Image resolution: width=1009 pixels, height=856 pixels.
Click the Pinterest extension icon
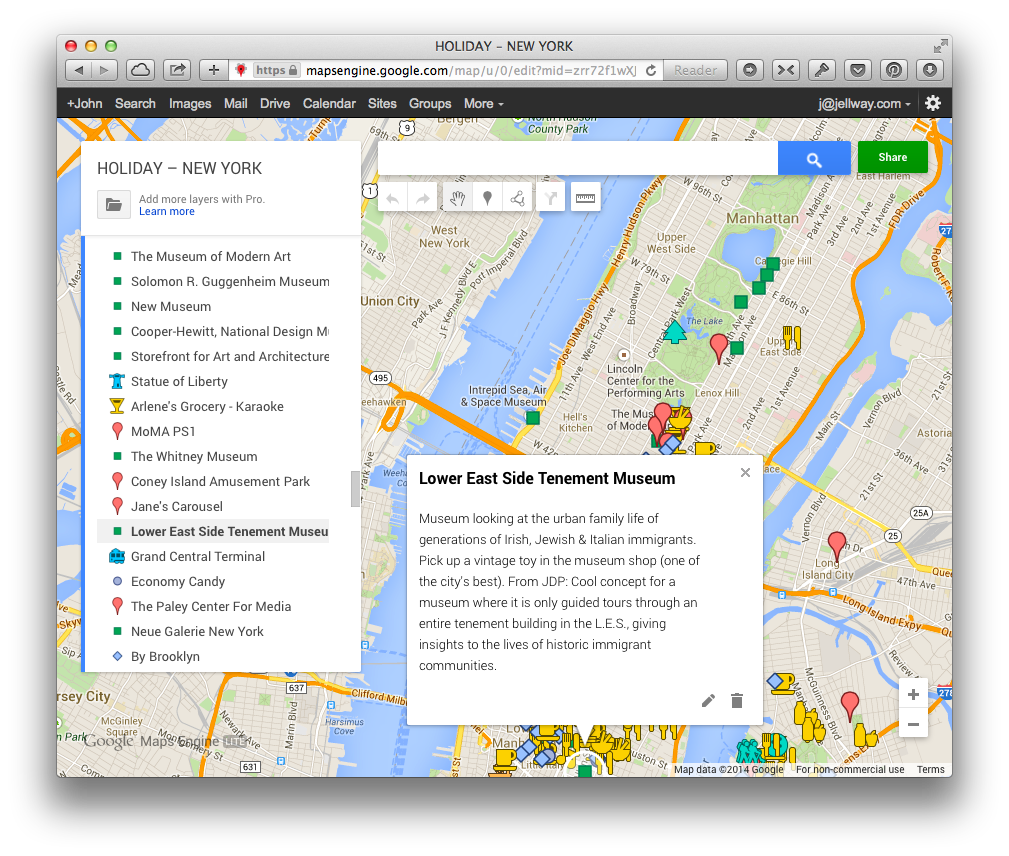[x=894, y=70]
